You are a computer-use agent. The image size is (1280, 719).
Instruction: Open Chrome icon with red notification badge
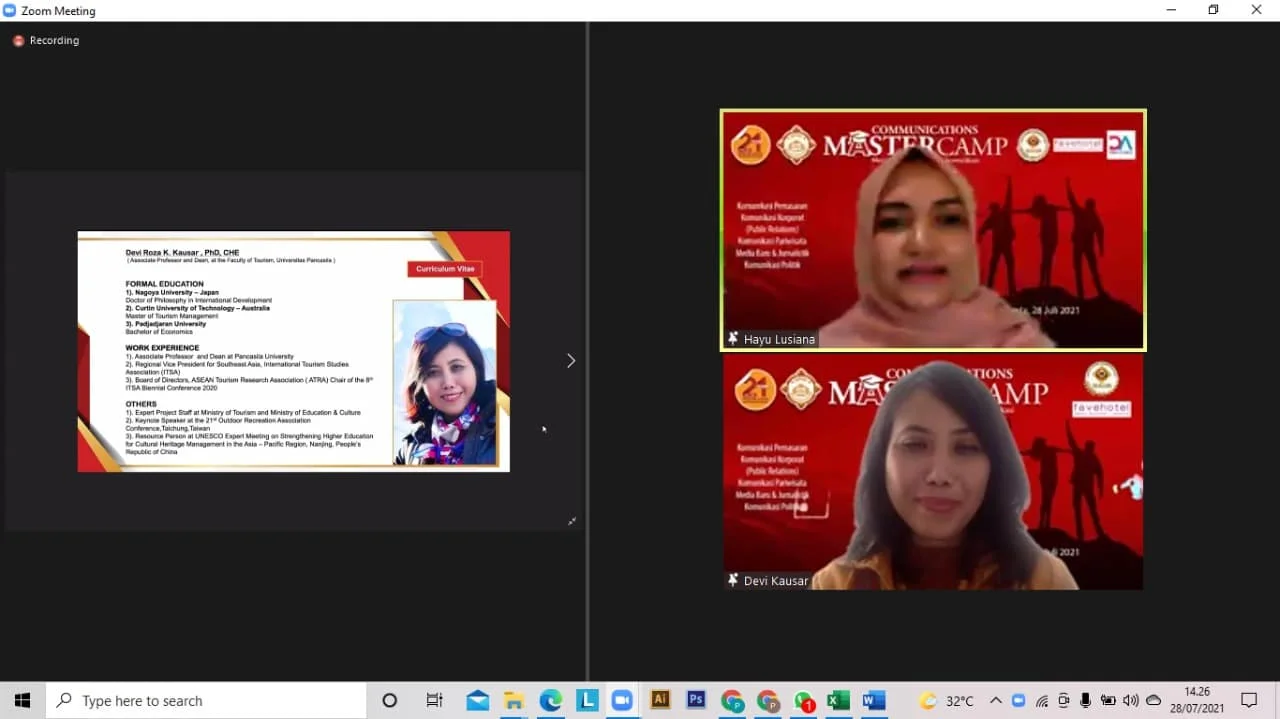[x=805, y=701]
